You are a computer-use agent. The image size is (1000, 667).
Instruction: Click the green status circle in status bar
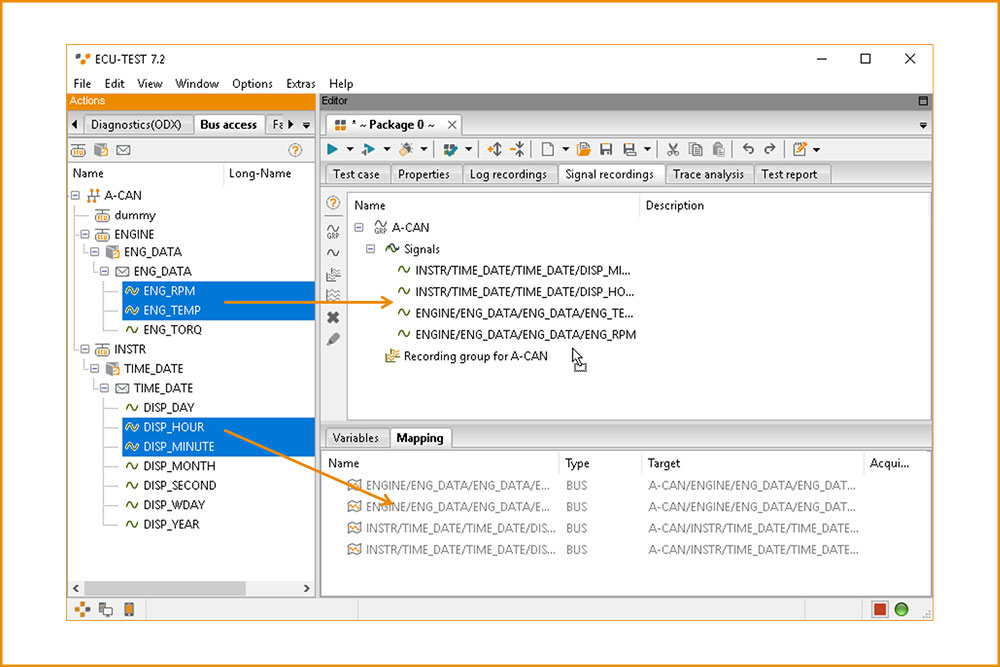point(901,610)
